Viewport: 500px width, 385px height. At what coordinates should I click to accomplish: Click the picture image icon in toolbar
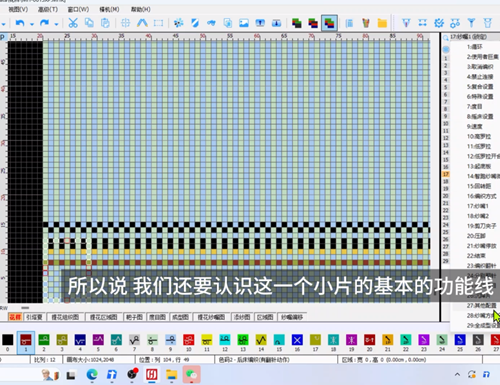point(244,23)
